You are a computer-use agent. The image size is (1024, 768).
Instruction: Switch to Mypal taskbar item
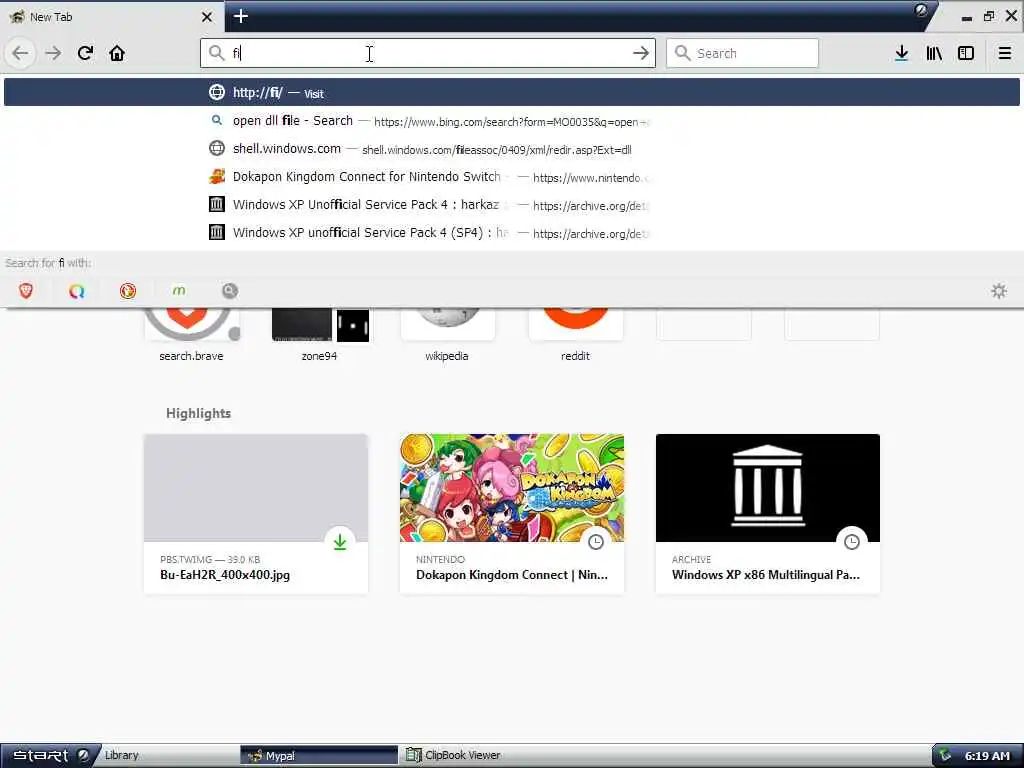click(319, 755)
